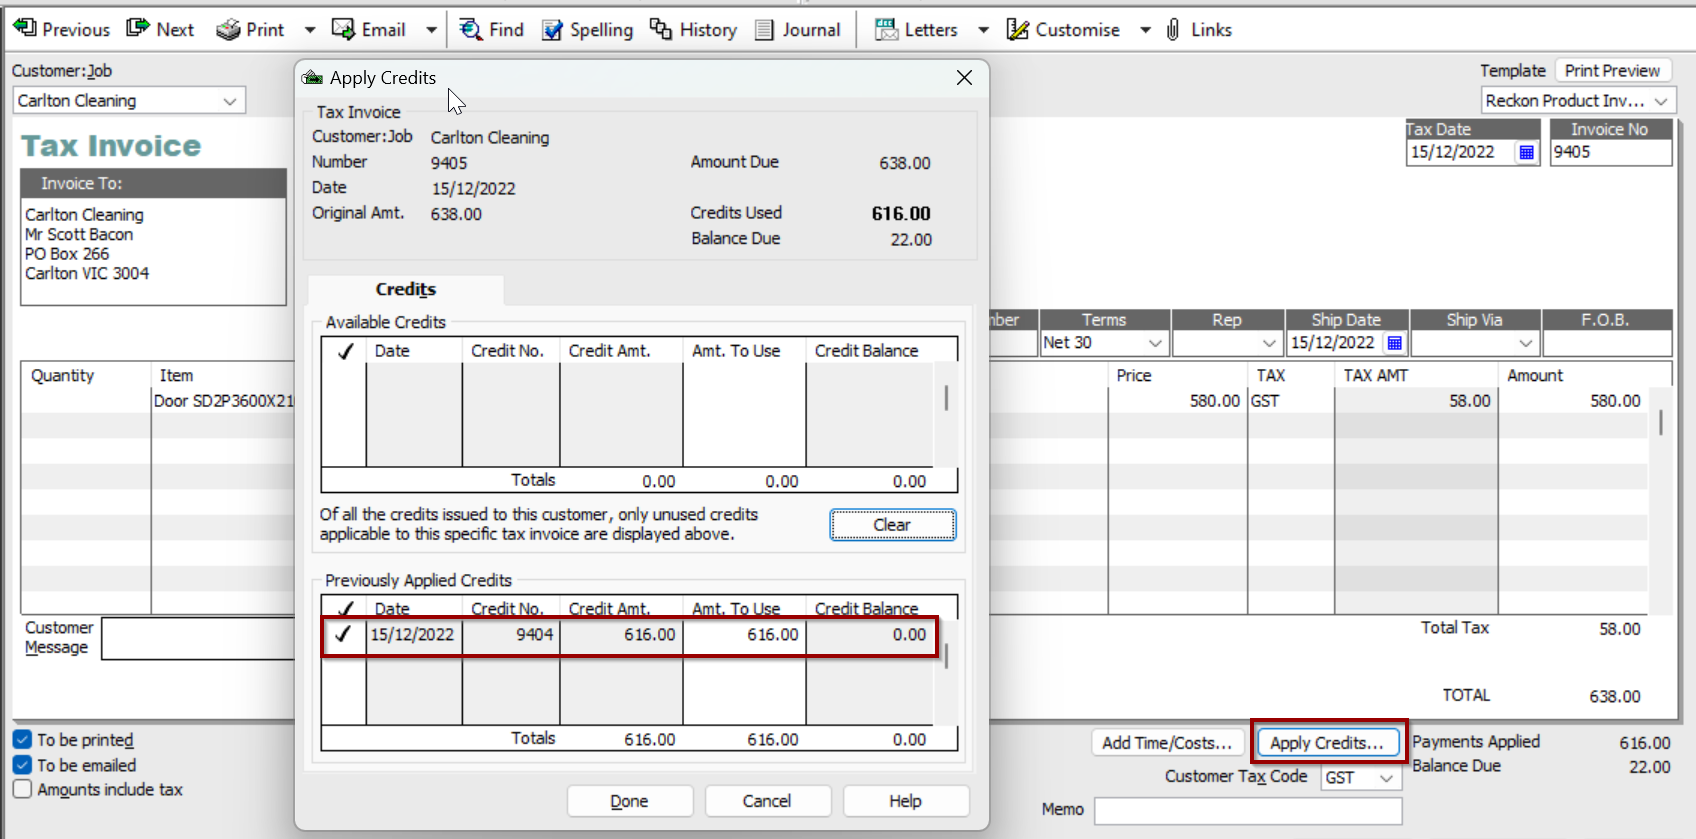Click the Apply Credits... button
1696x839 pixels.
pyautogui.click(x=1327, y=743)
